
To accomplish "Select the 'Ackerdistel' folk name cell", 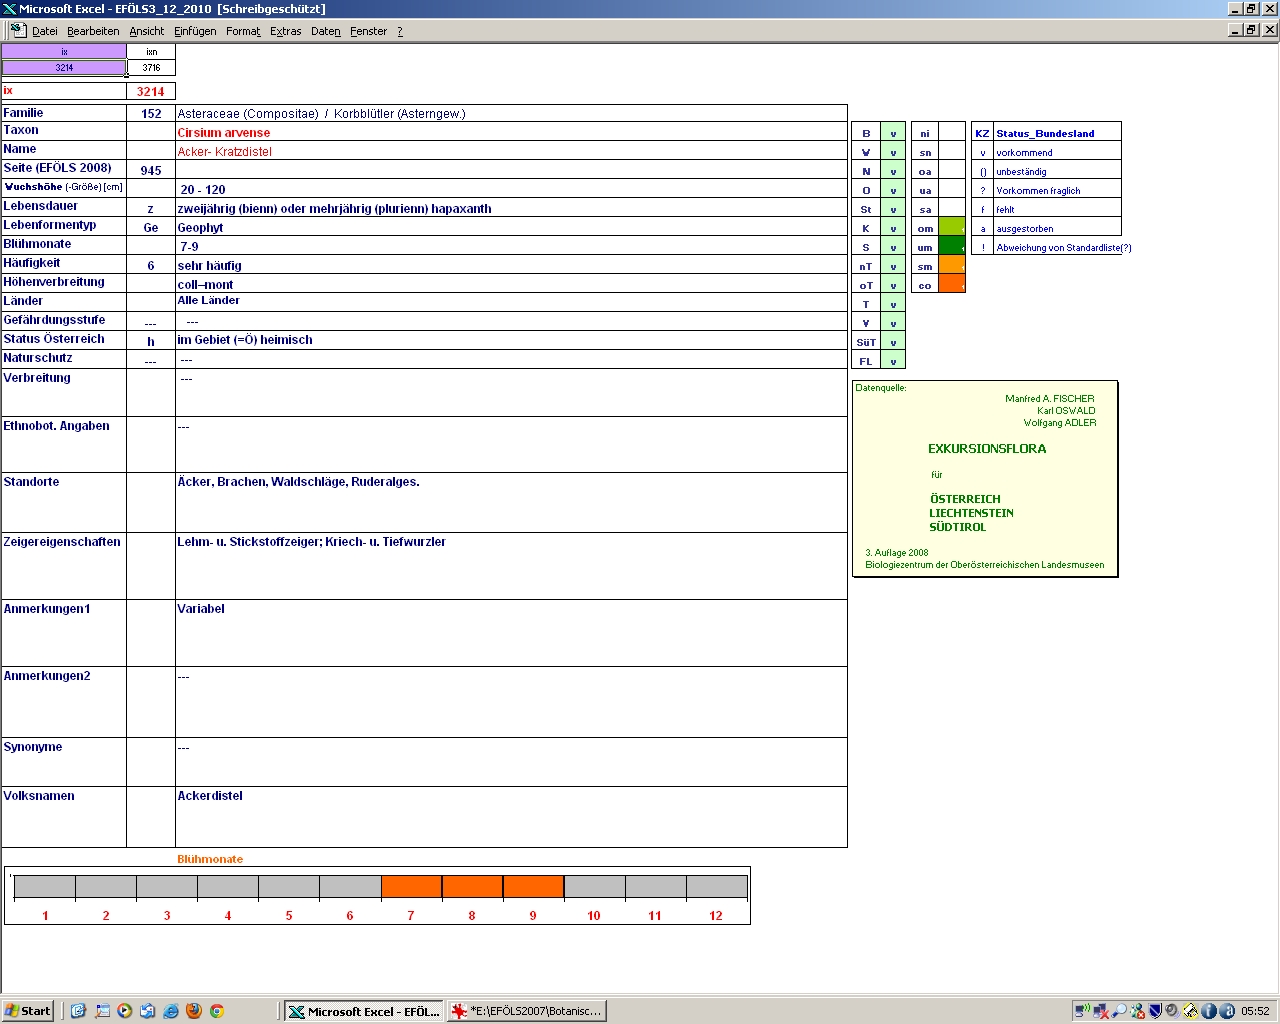I will point(511,817).
